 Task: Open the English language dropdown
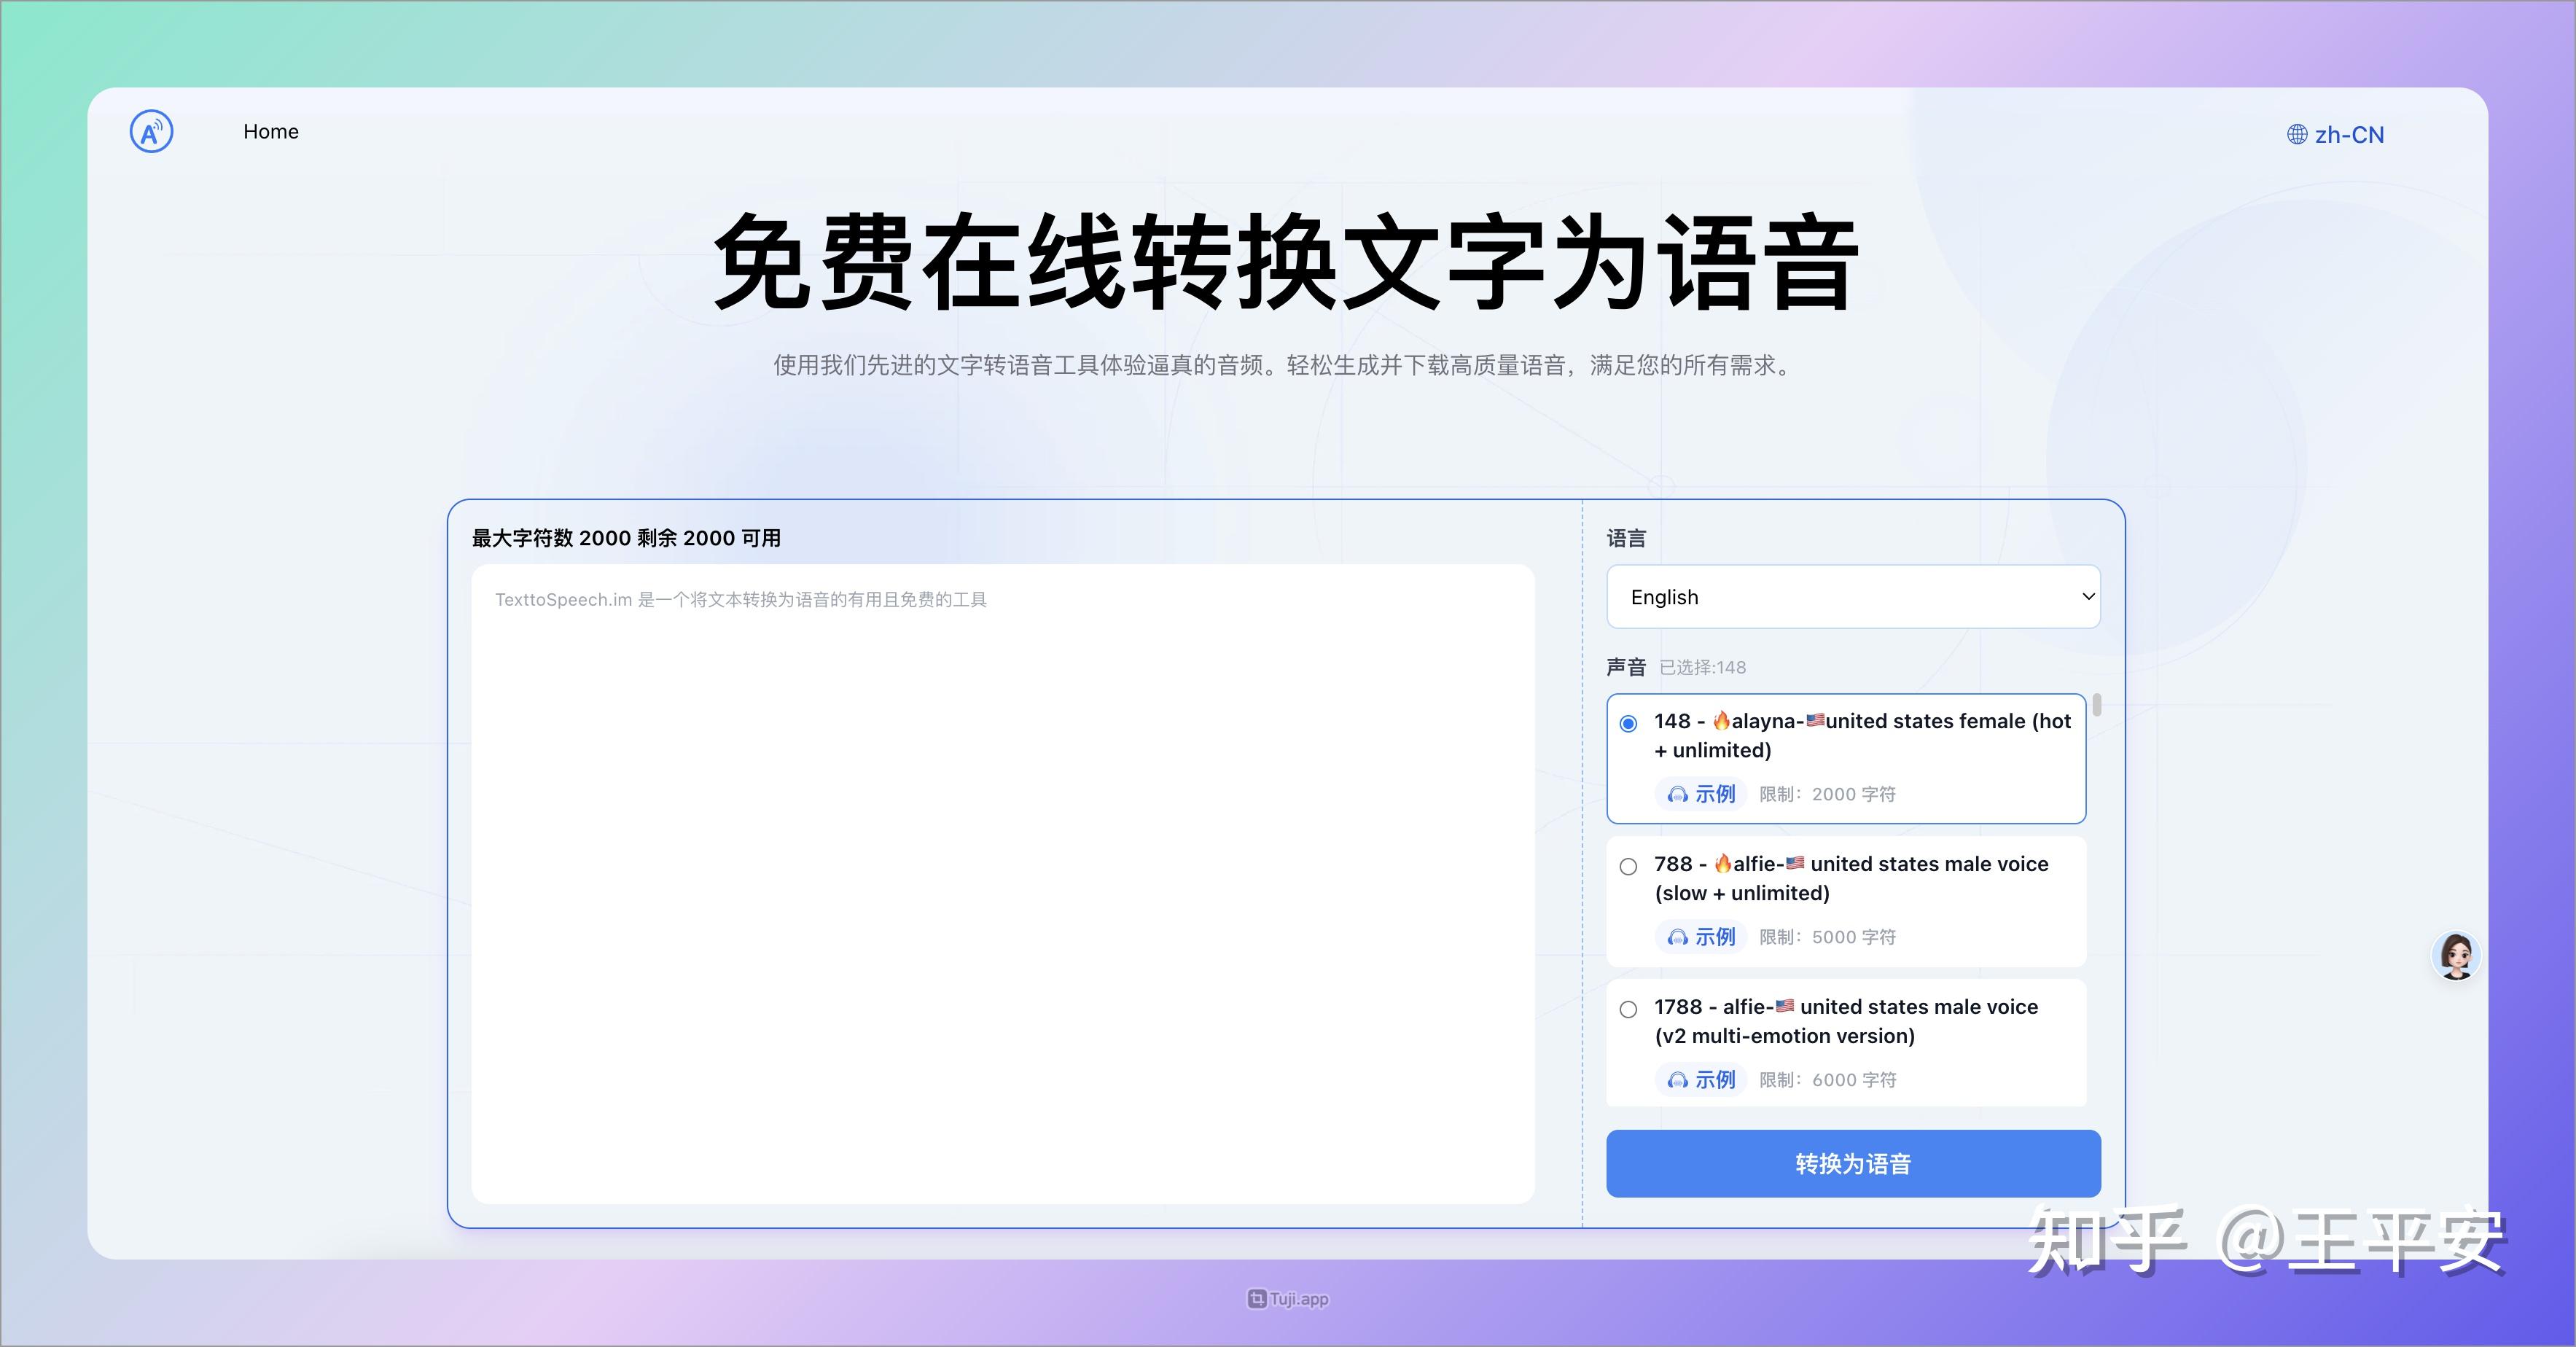click(1852, 597)
